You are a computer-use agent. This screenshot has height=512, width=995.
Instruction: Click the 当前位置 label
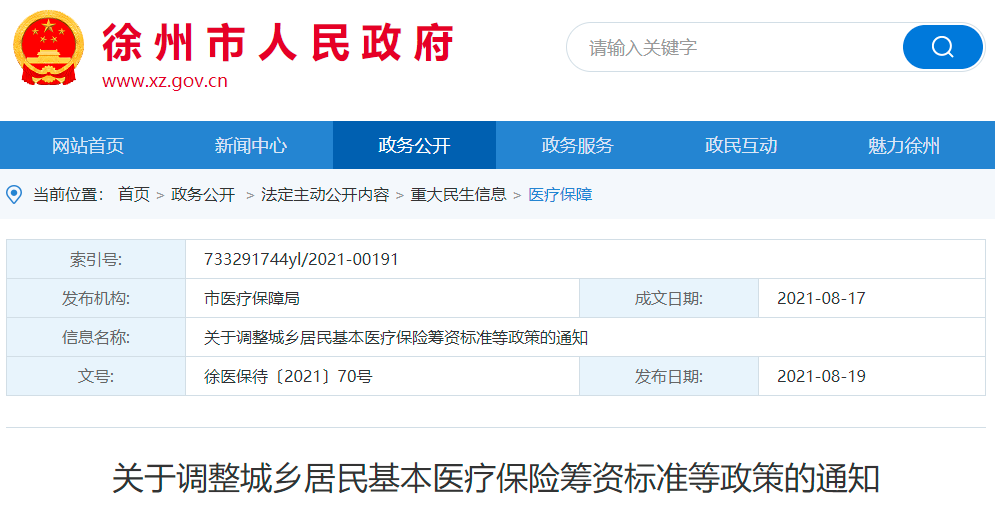pos(69,194)
